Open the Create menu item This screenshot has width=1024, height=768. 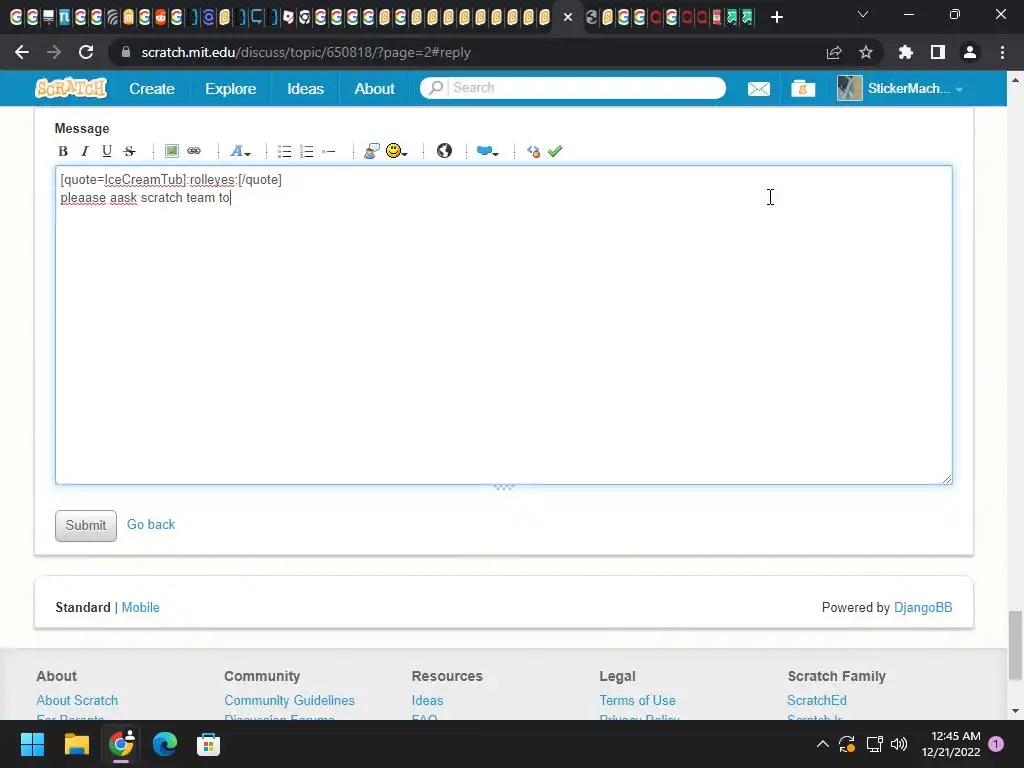152,88
